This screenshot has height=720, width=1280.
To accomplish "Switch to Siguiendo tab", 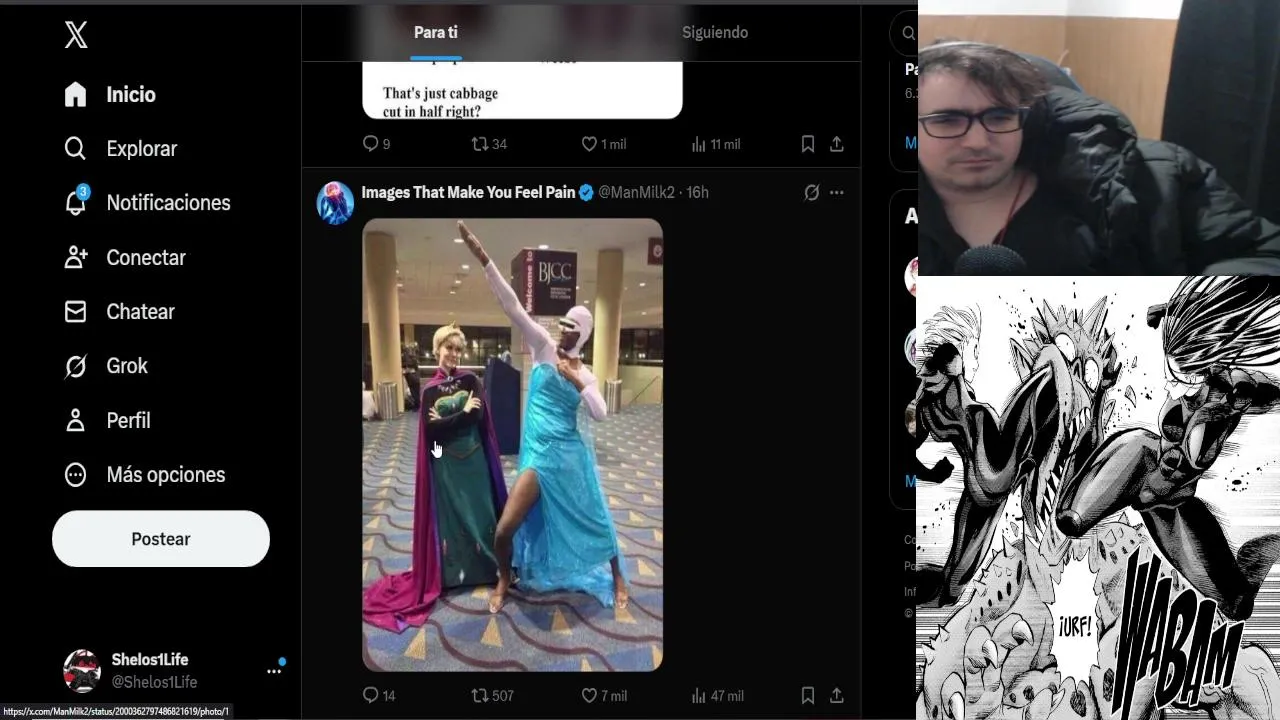I will [x=715, y=32].
